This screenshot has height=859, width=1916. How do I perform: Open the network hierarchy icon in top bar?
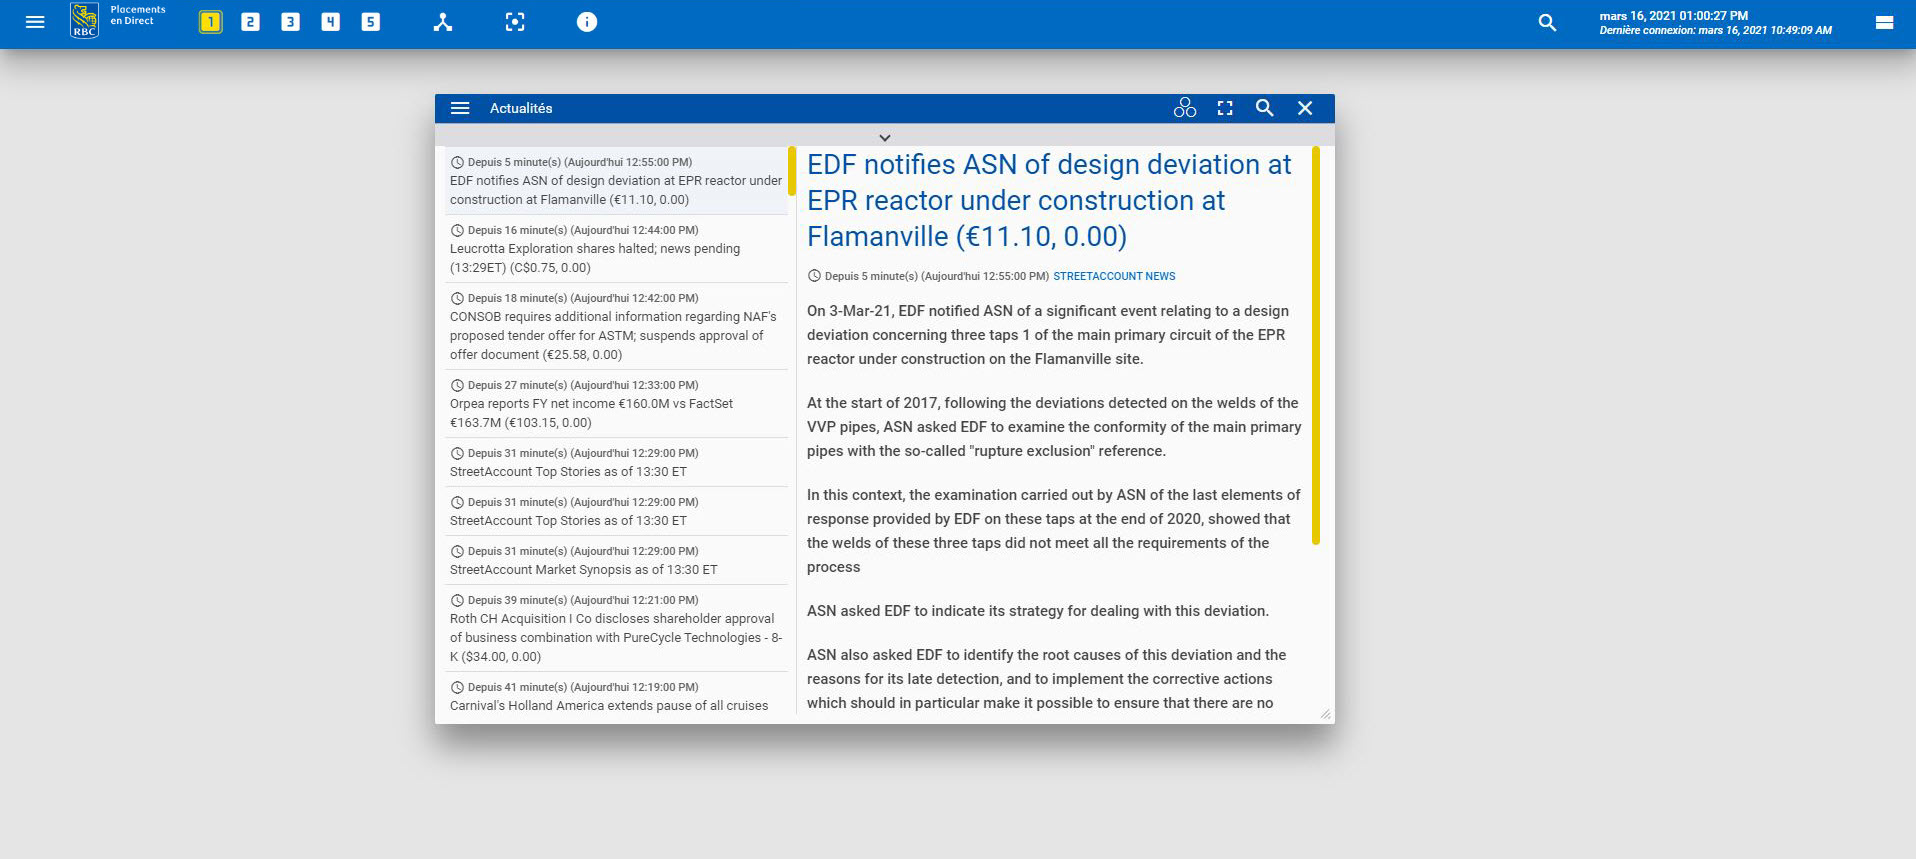click(x=443, y=22)
